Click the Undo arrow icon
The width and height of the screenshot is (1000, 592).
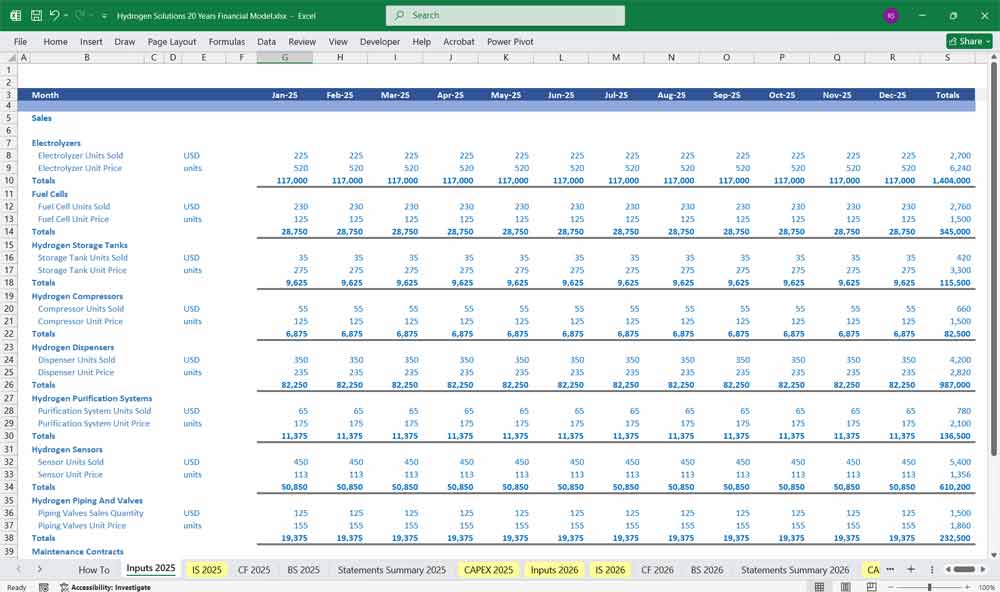(54, 16)
